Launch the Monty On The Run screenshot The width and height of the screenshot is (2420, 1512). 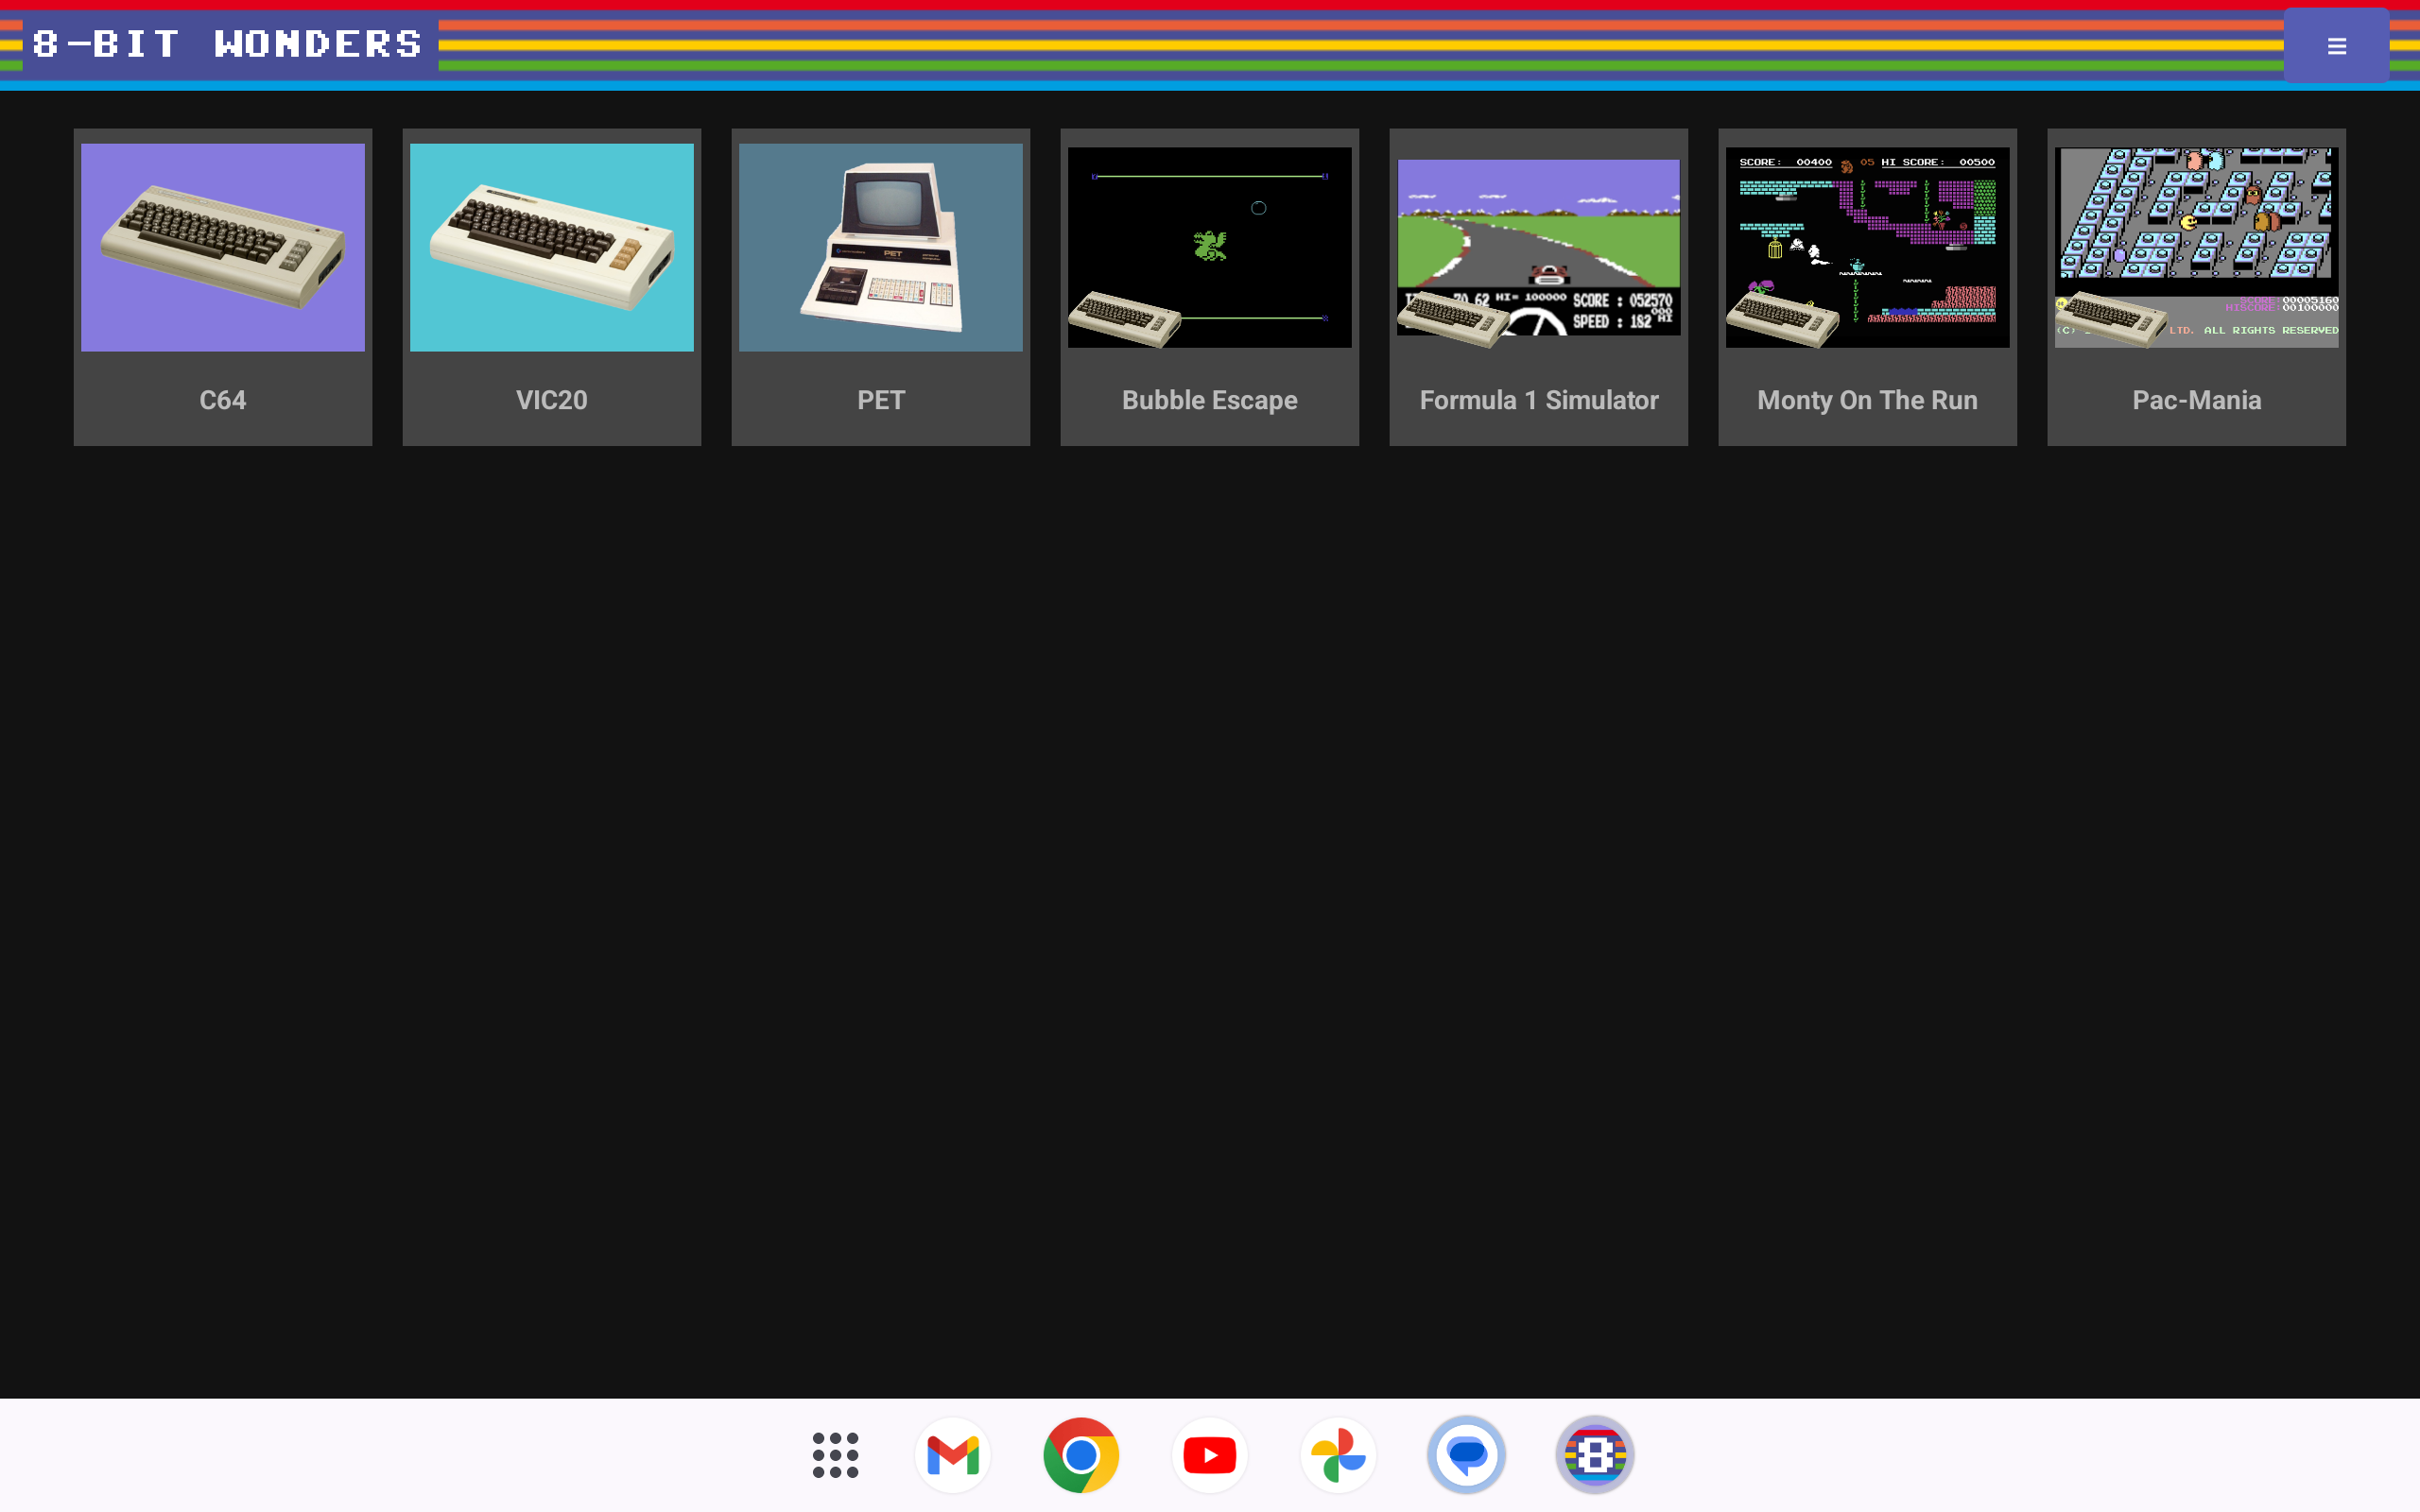point(1868,247)
